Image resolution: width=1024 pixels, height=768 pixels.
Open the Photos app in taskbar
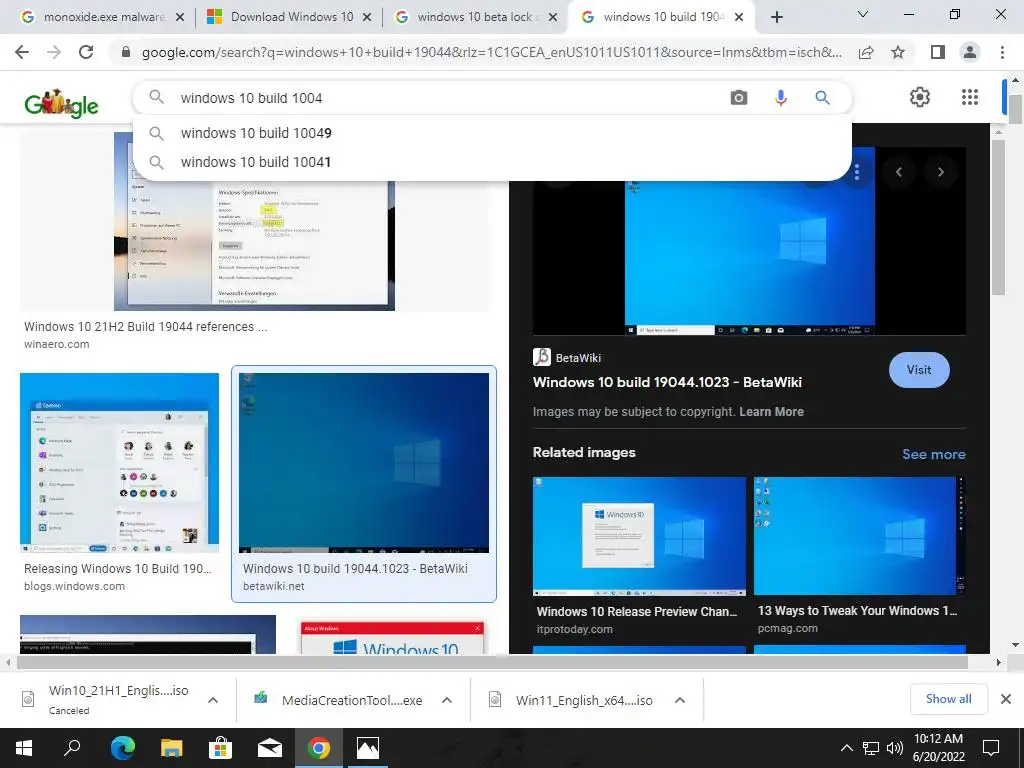click(368, 748)
